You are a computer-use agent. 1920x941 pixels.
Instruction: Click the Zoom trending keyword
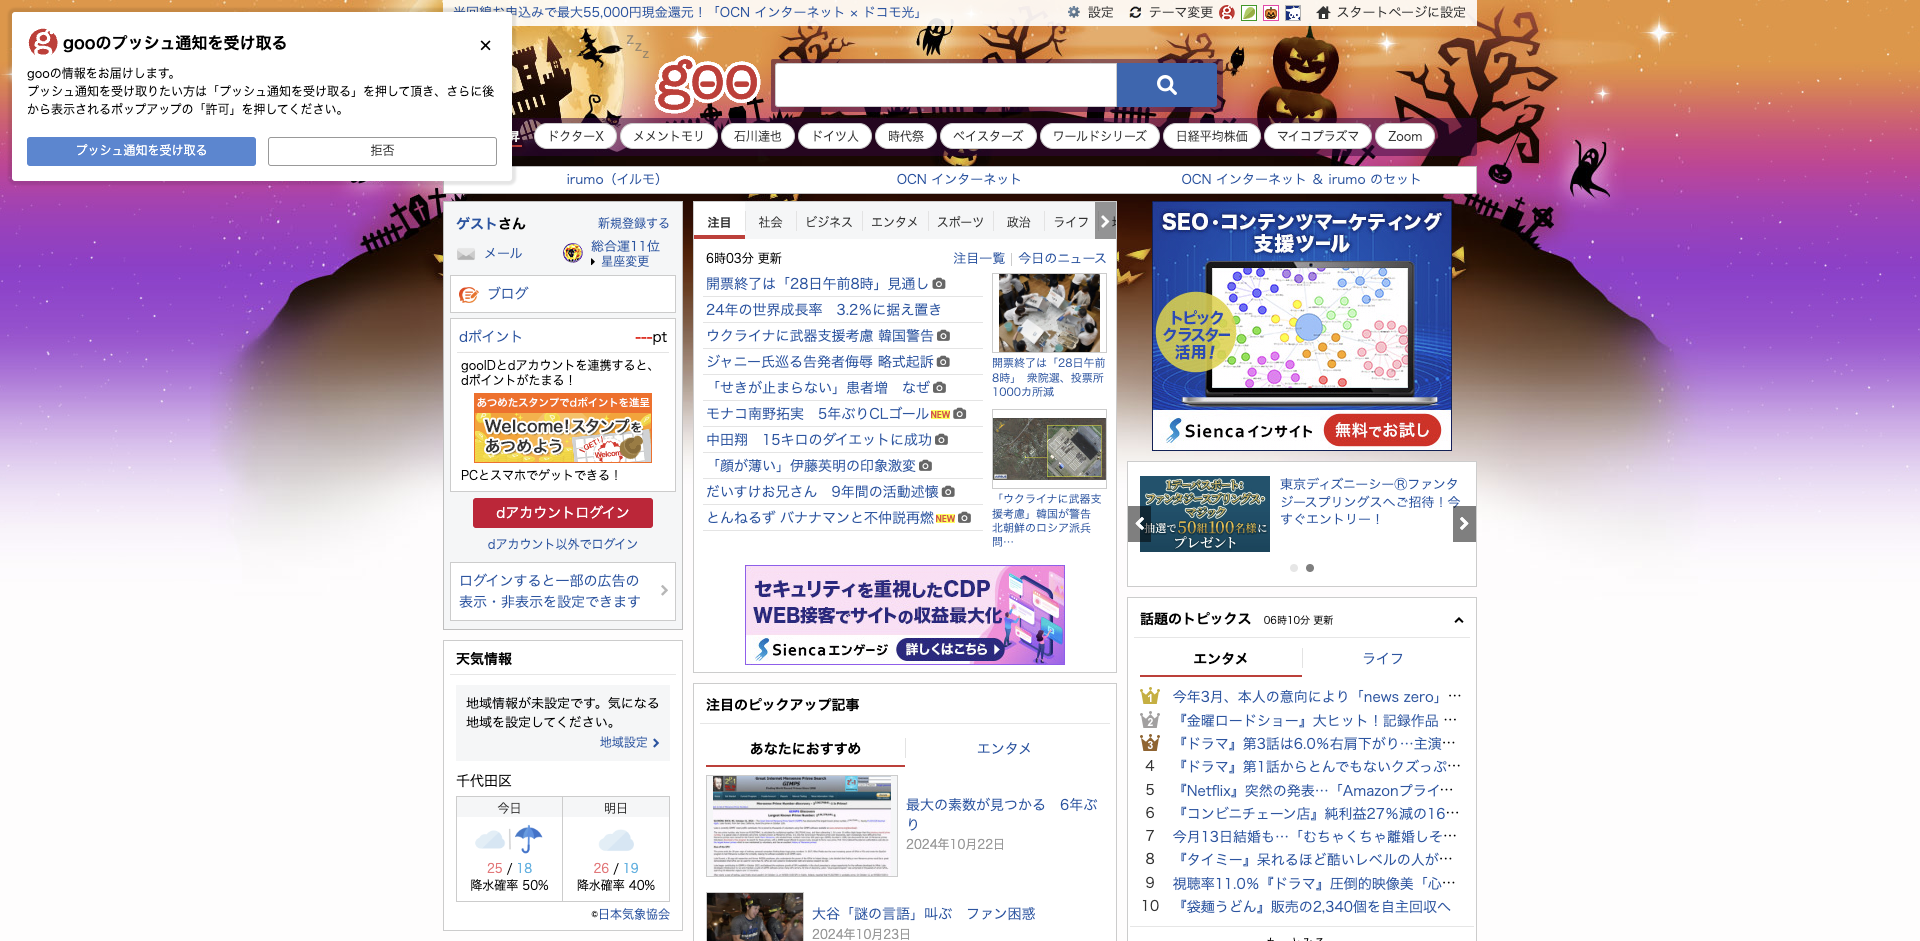(1405, 136)
